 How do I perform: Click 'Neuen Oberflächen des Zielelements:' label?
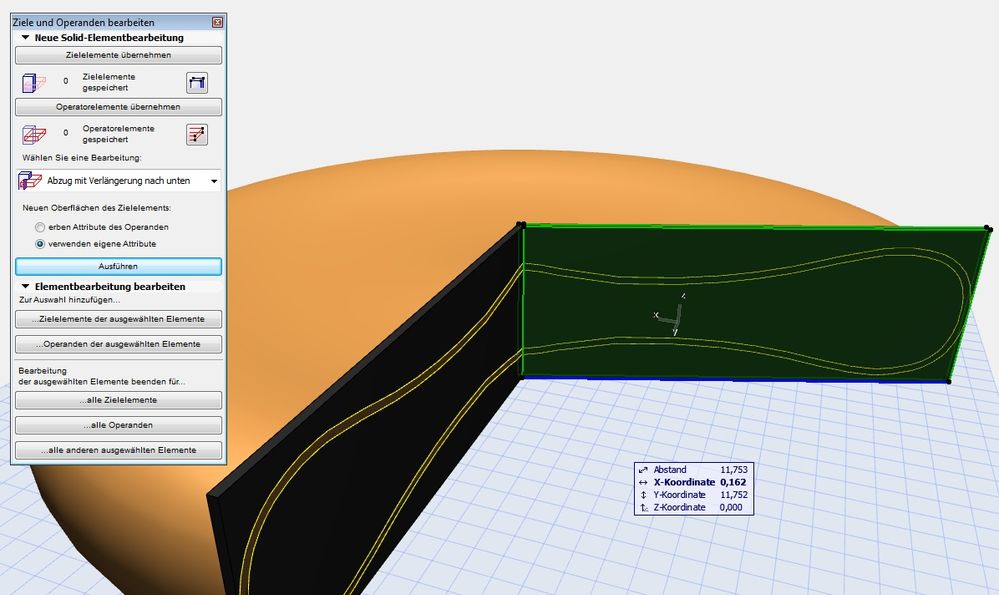click(96, 208)
